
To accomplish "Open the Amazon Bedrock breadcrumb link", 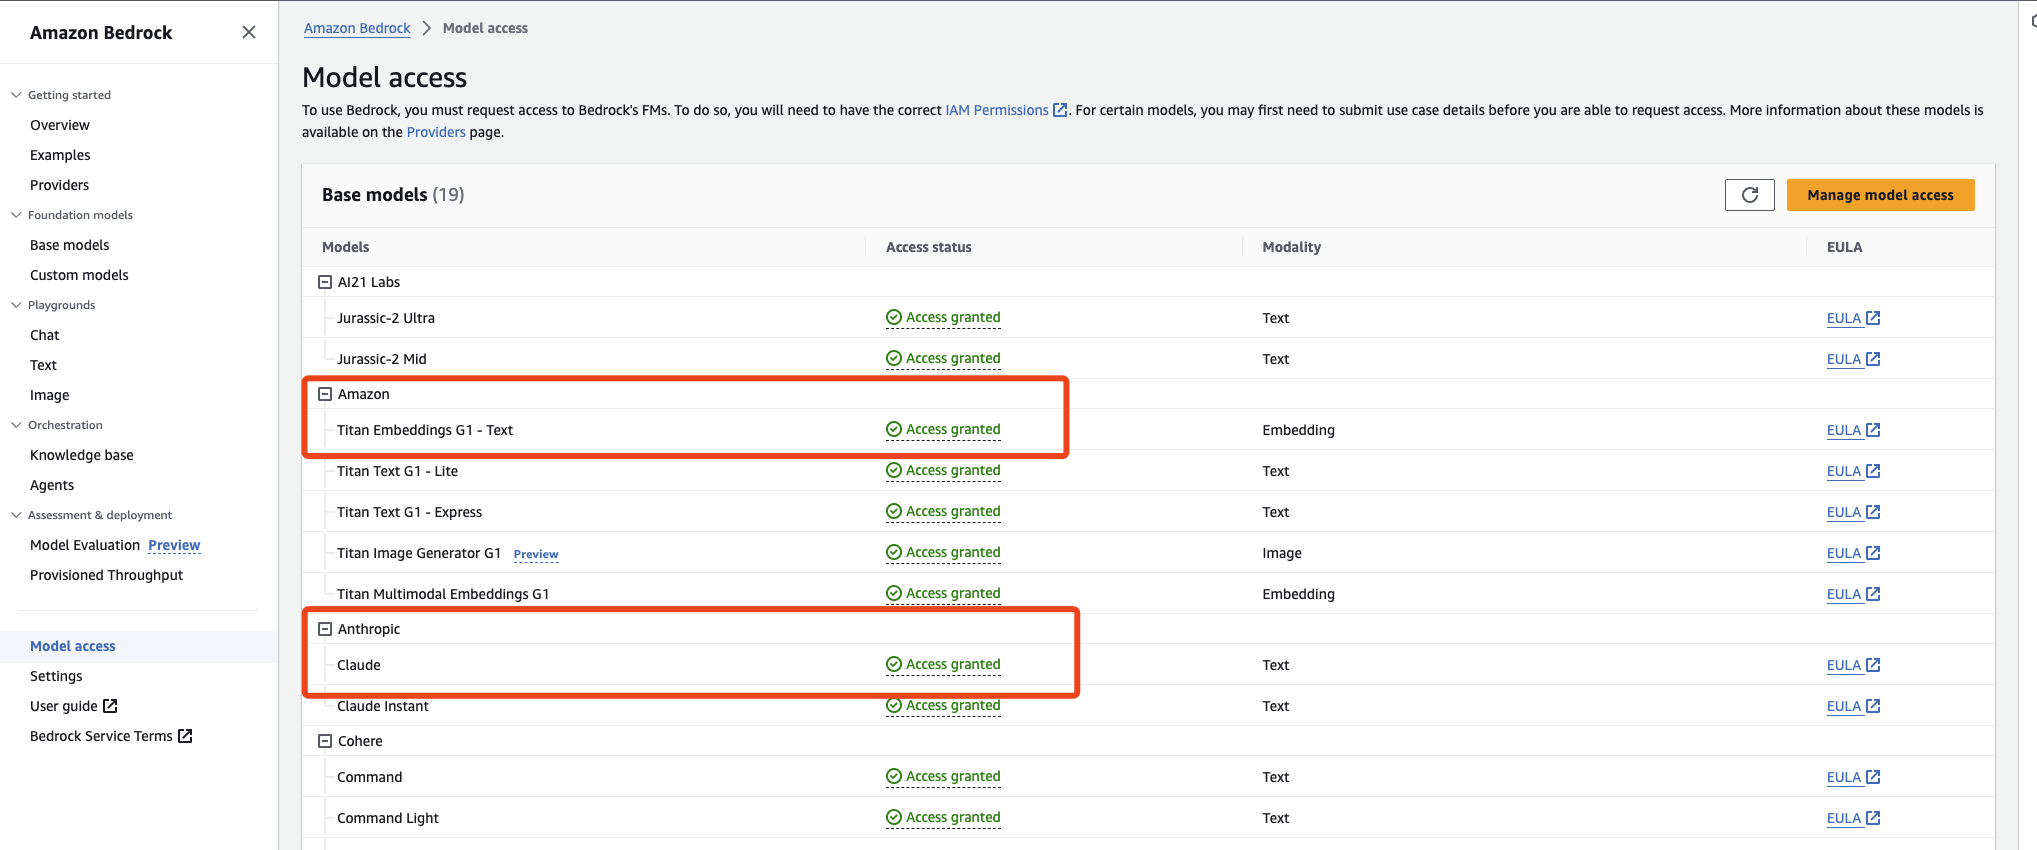I will (357, 28).
